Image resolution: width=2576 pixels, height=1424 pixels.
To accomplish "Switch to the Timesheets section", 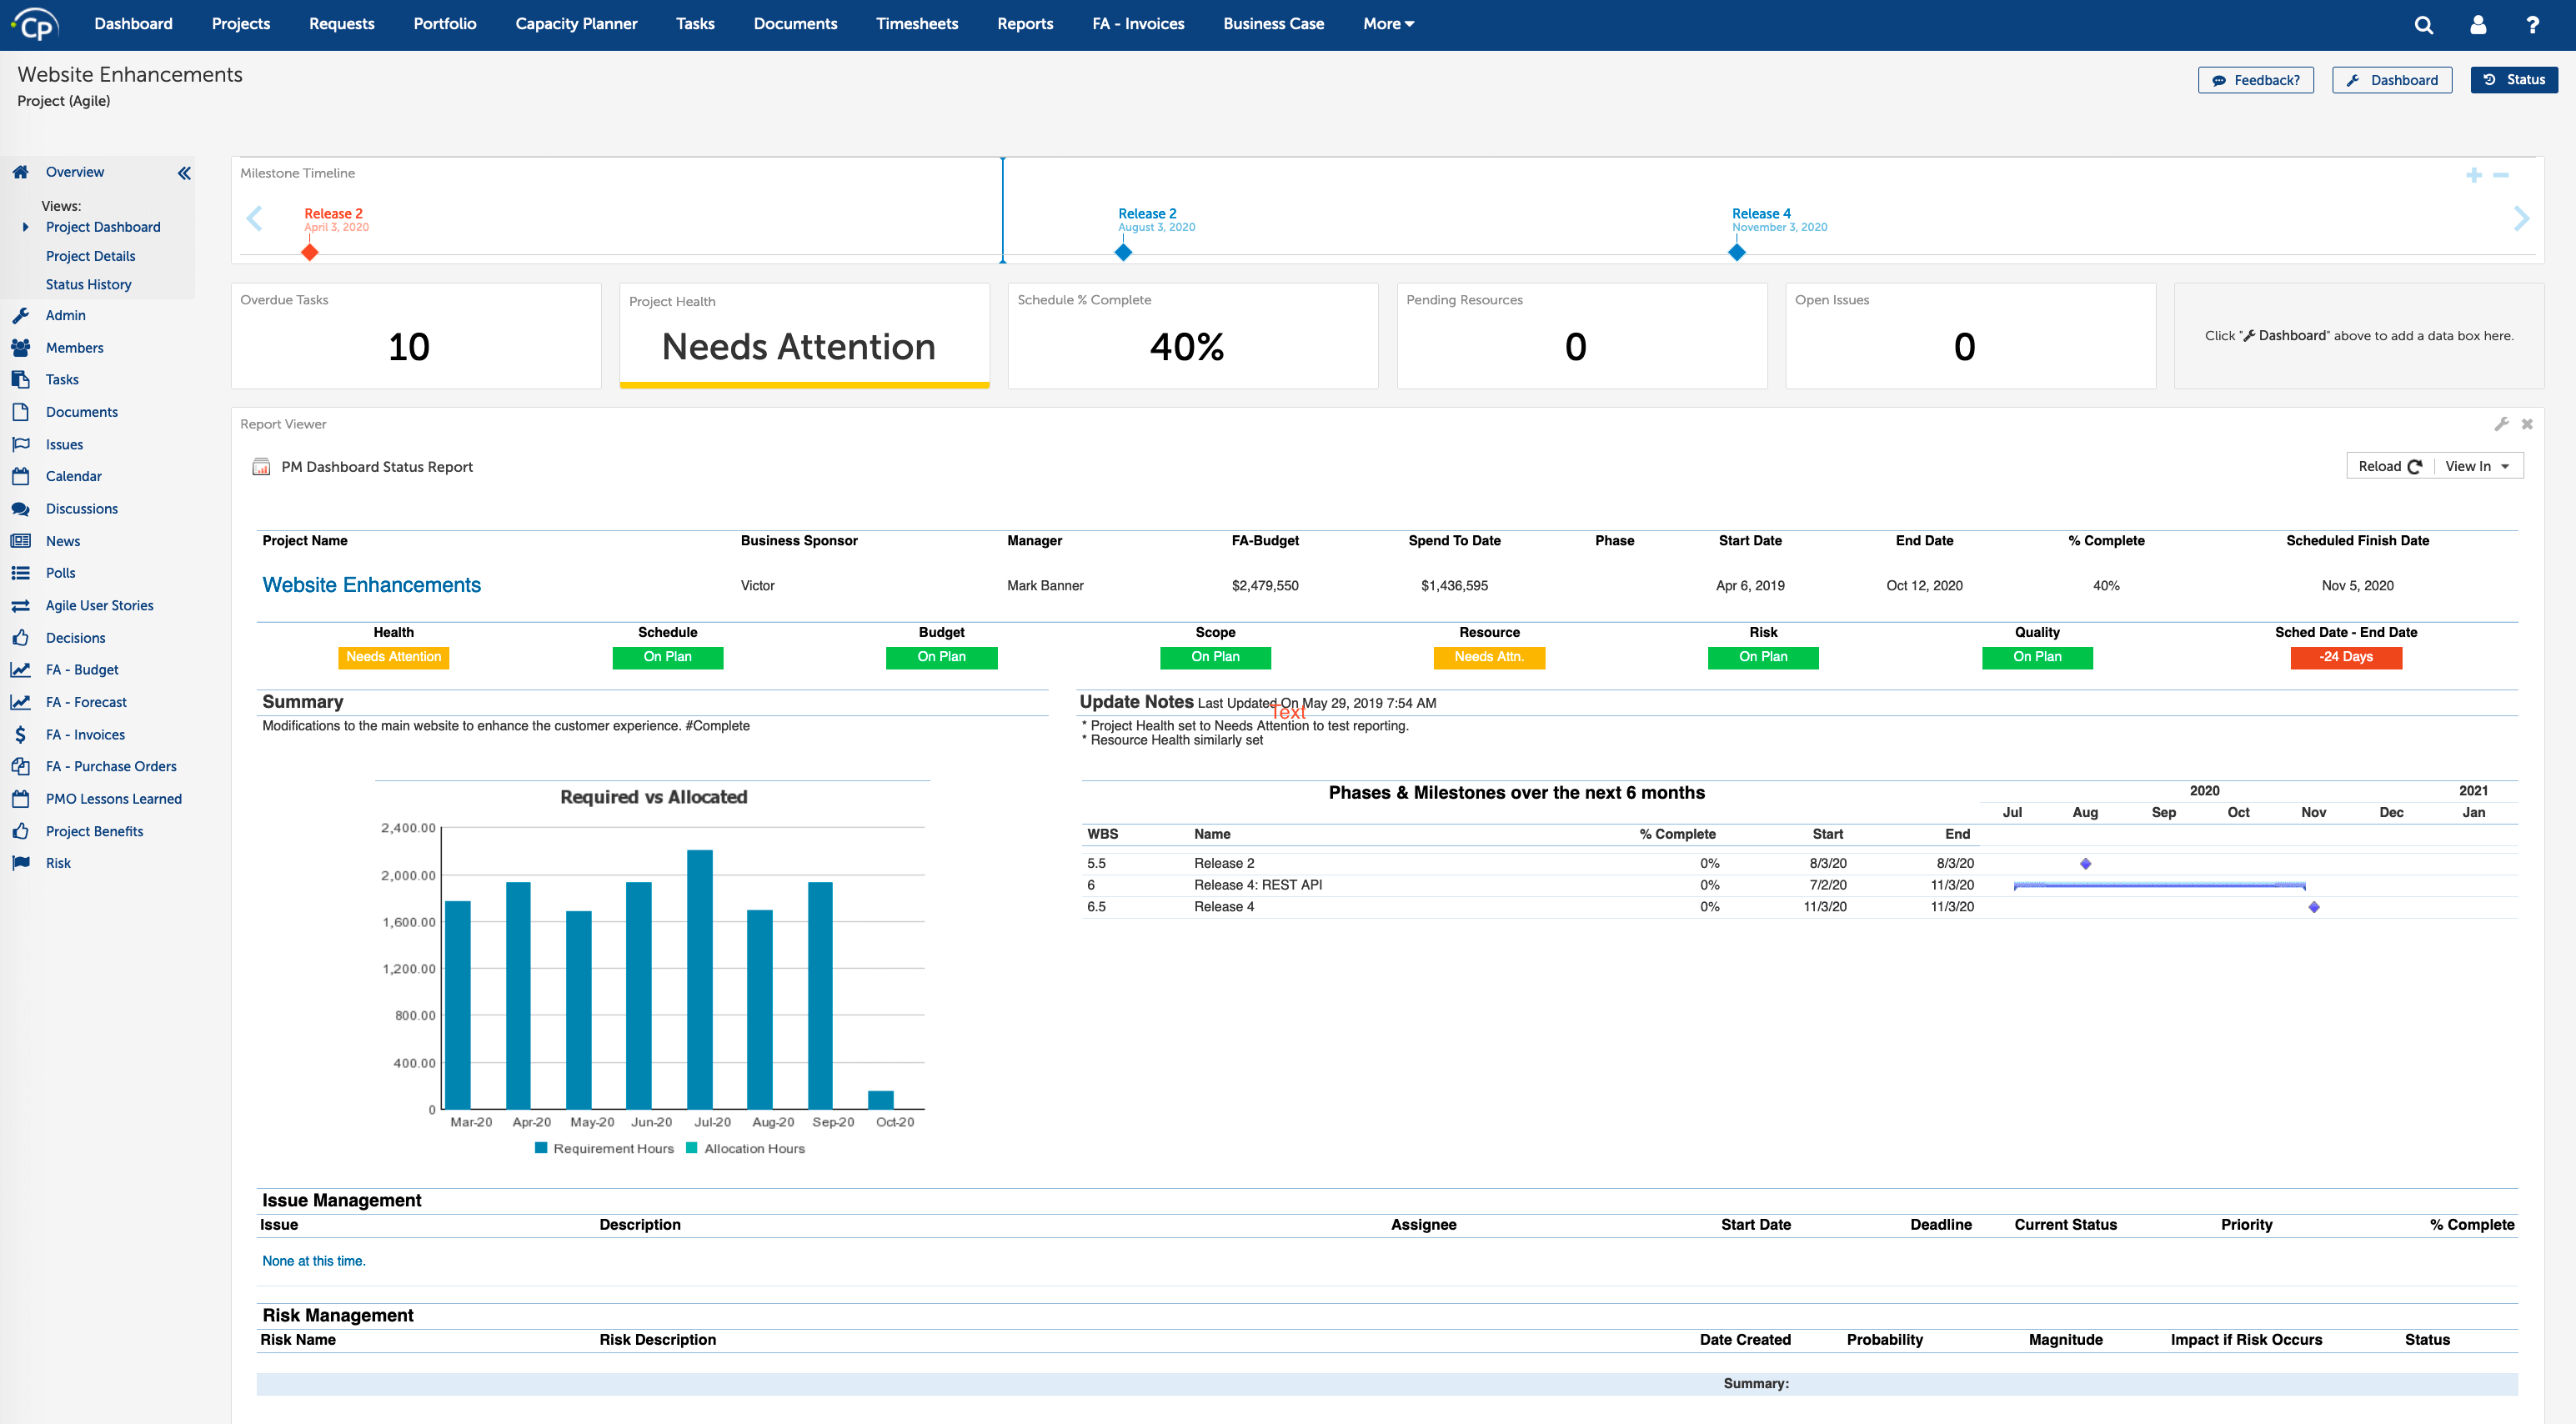I will point(916,23).
